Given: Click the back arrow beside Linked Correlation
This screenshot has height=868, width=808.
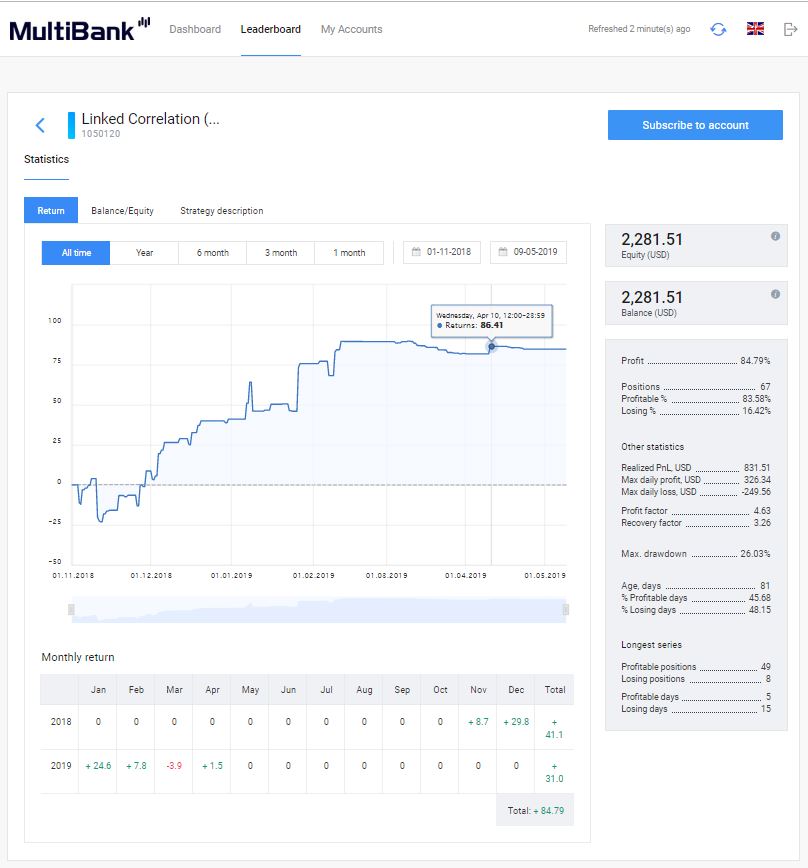Looking at the screenshot, I should tap(40, 125).
